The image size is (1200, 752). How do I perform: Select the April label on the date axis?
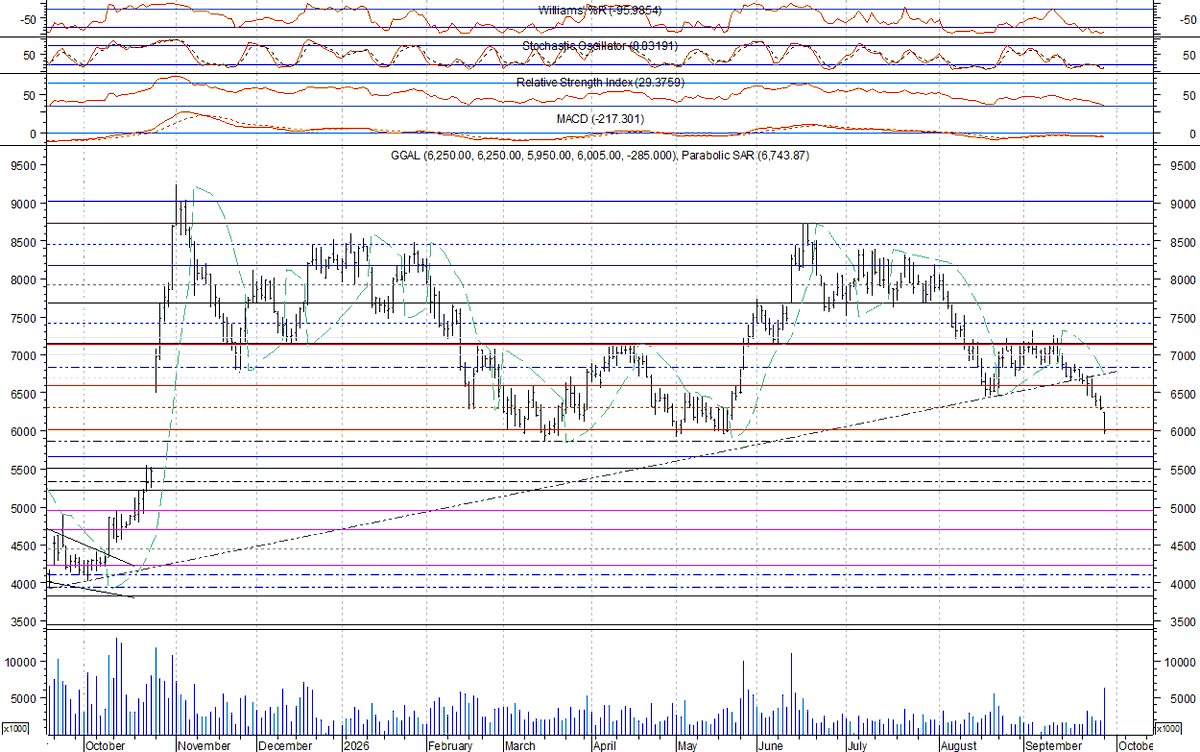(603, 745)
